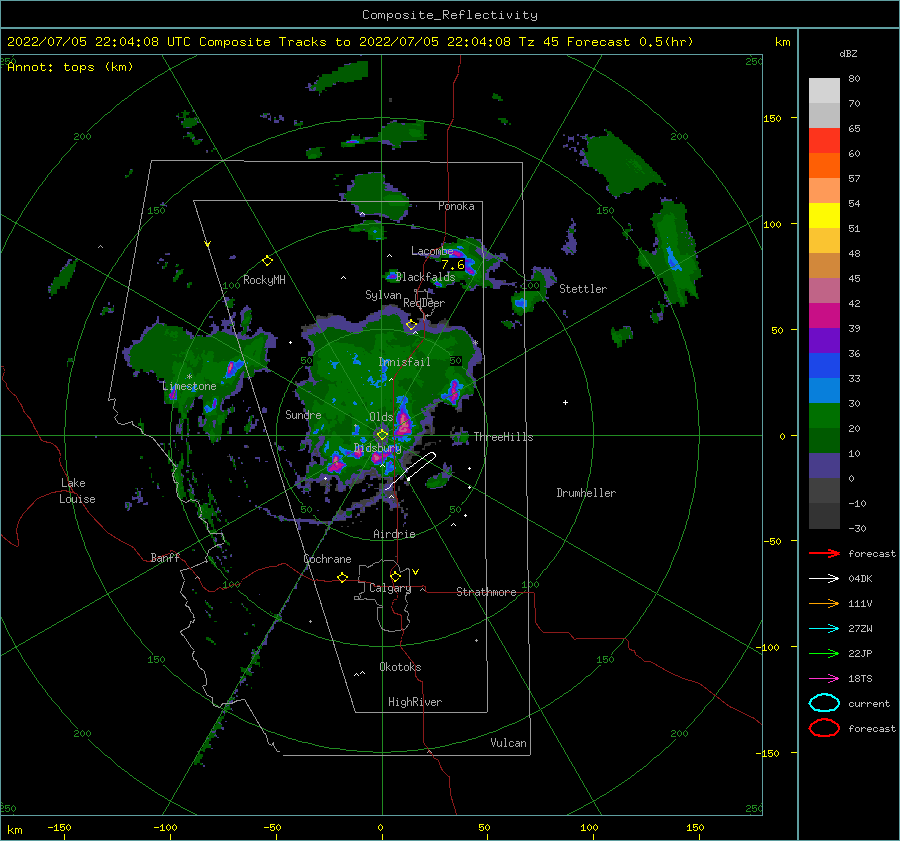The image size is (900, 841).
Task: Click the yellow diamond marker under Olds
Action: tap(382, 435)
